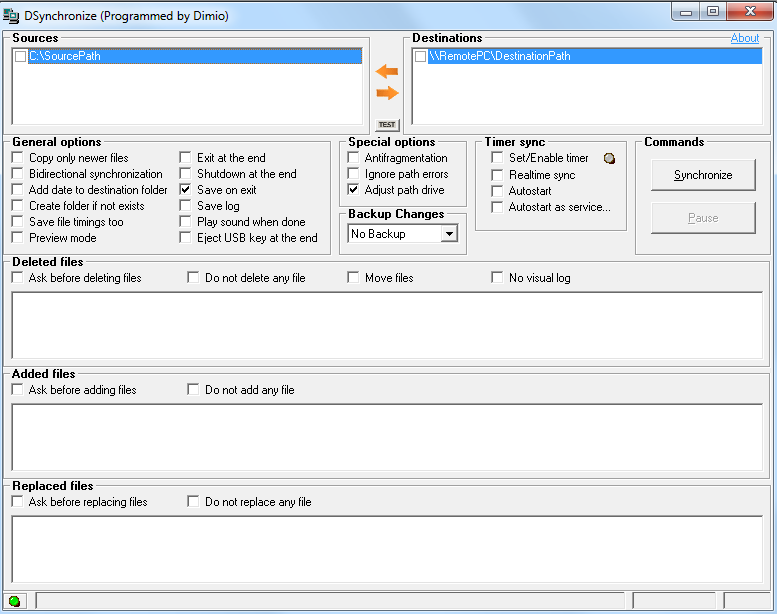
Task: Click the green status indicator light
Action: 15,601
